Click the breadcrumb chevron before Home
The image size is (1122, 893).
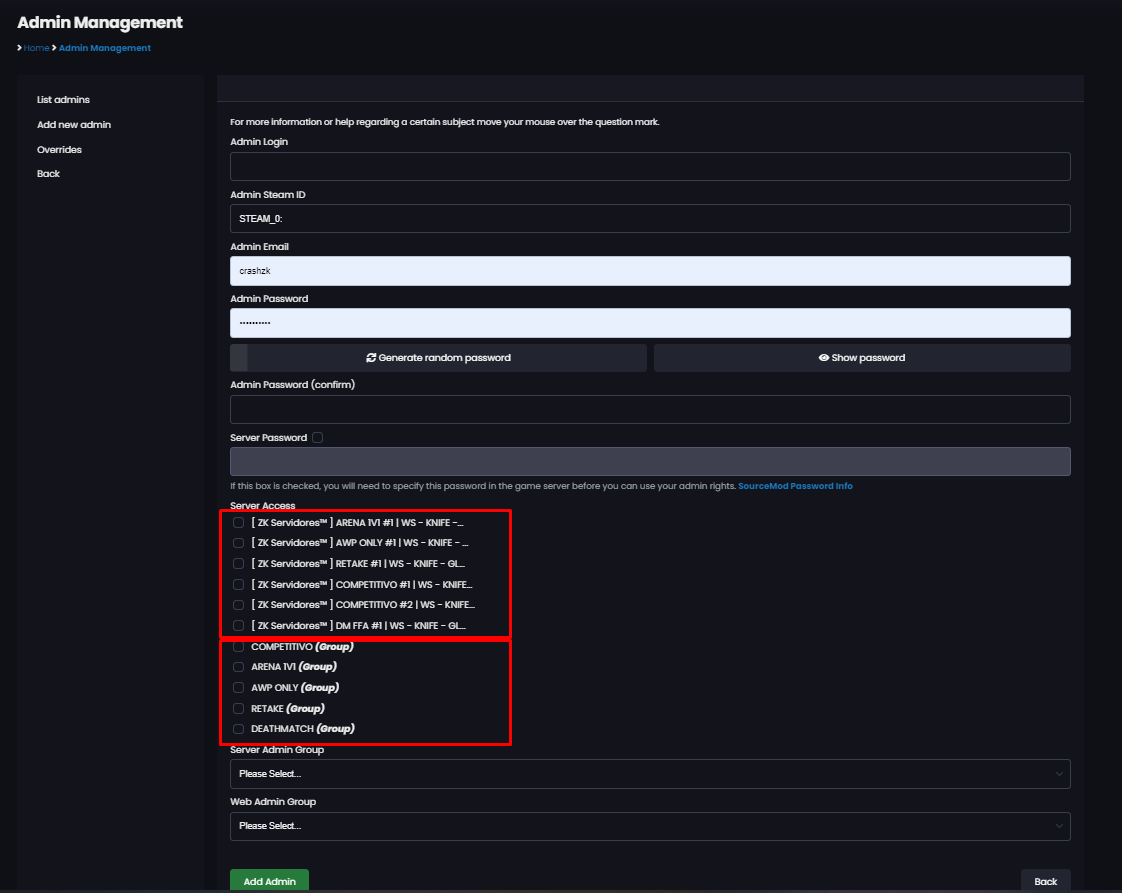(19, 47)
